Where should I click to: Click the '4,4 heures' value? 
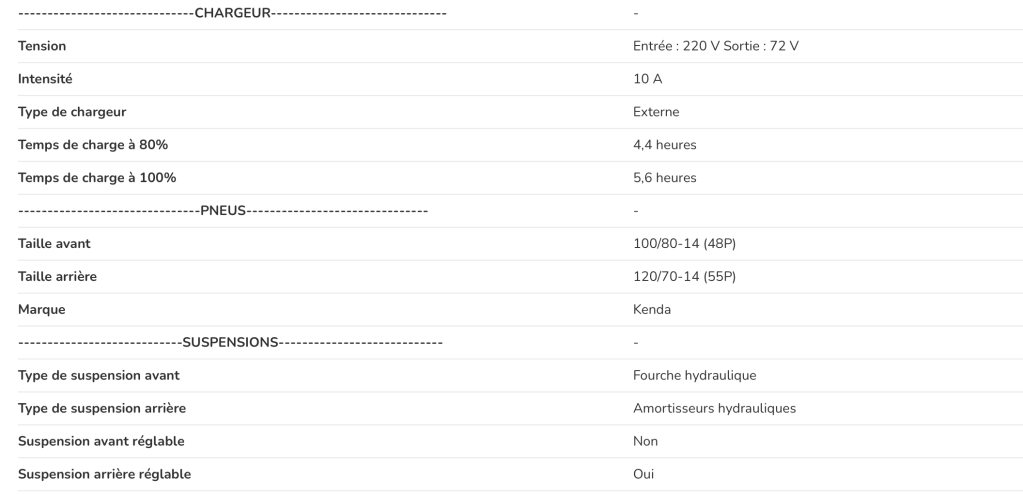(x=664, y=145)
